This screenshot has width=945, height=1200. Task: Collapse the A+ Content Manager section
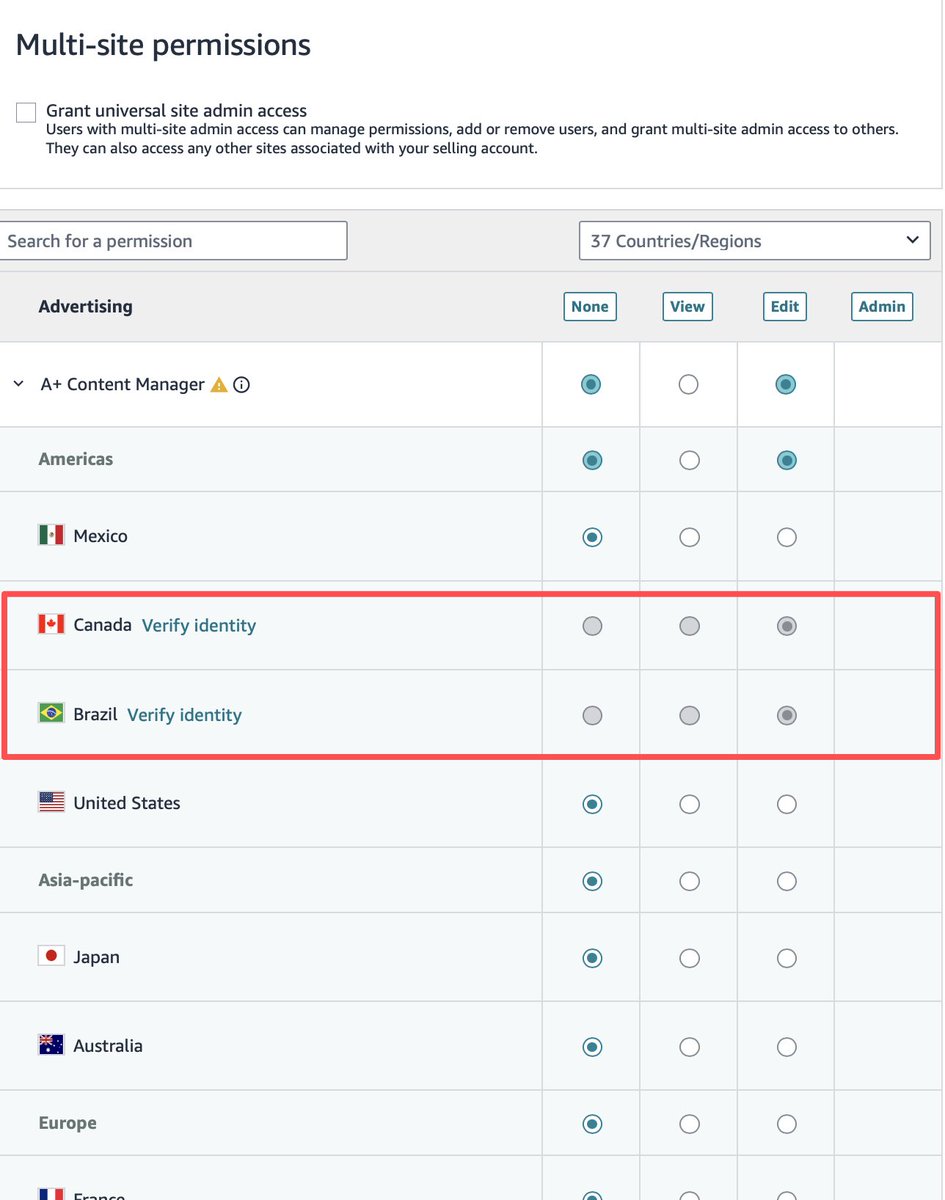[17, 383]
